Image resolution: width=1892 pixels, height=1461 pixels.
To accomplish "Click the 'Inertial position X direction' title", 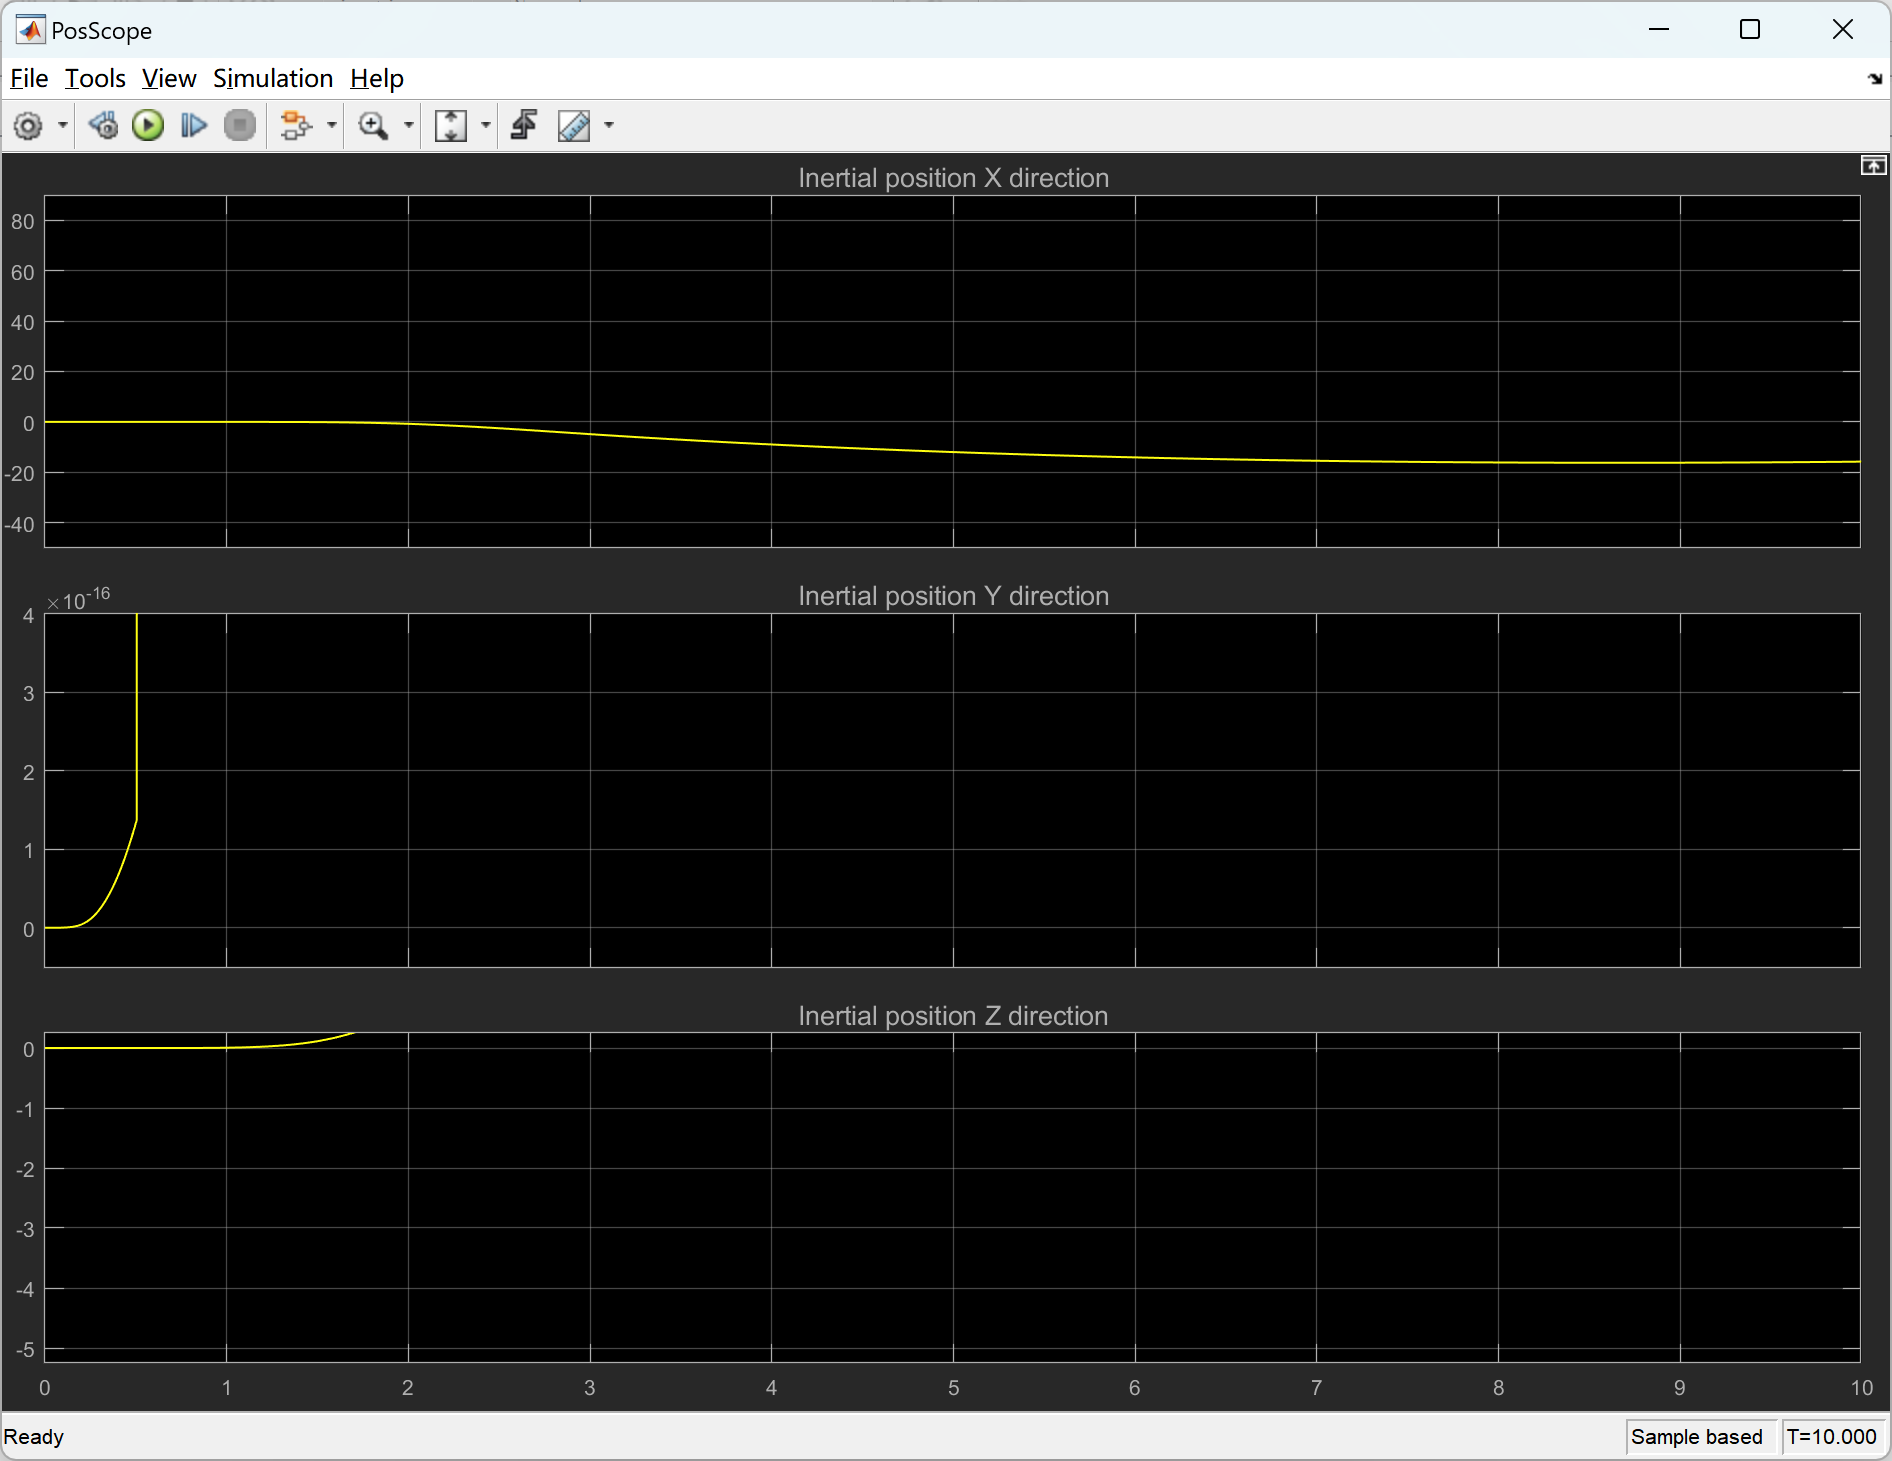I will [x=953, y=178].
